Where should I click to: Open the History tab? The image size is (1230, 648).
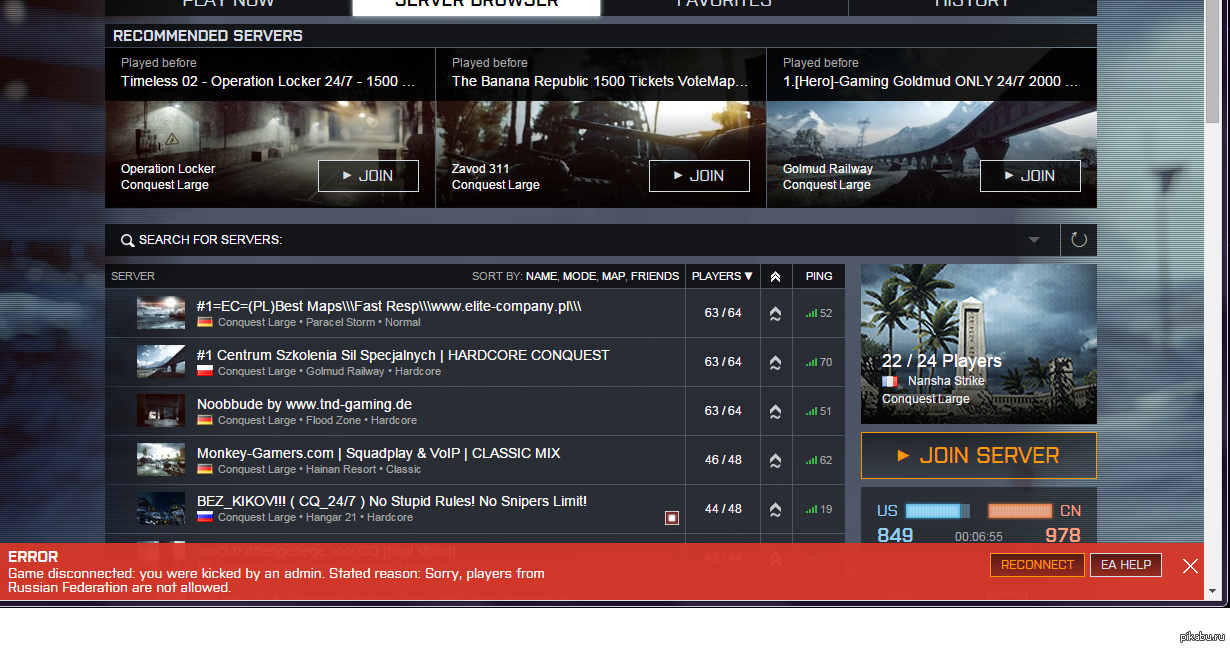tap(972, 4)
